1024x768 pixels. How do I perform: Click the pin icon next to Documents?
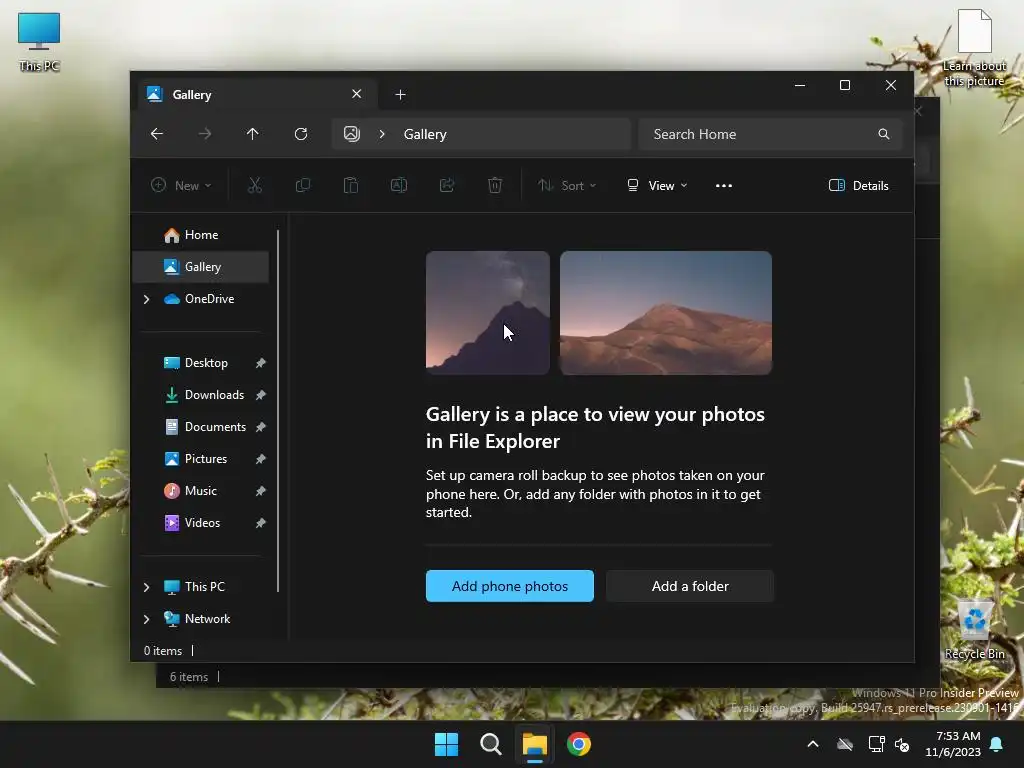261,427
